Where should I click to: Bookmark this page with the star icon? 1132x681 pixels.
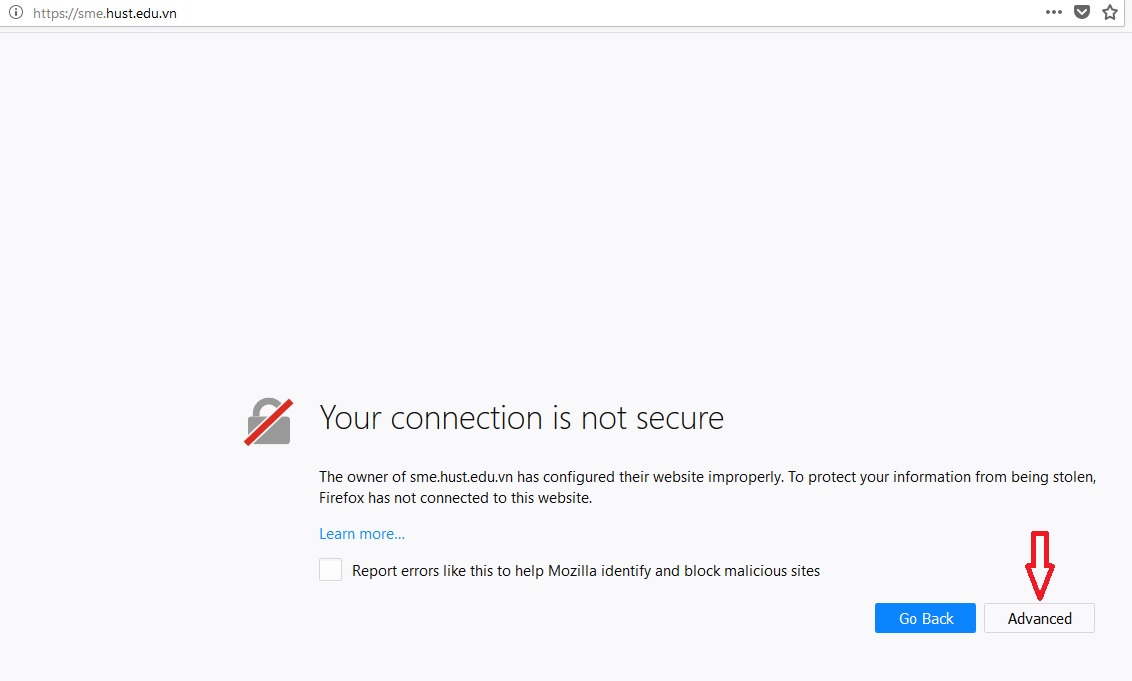pos(1109,13)
